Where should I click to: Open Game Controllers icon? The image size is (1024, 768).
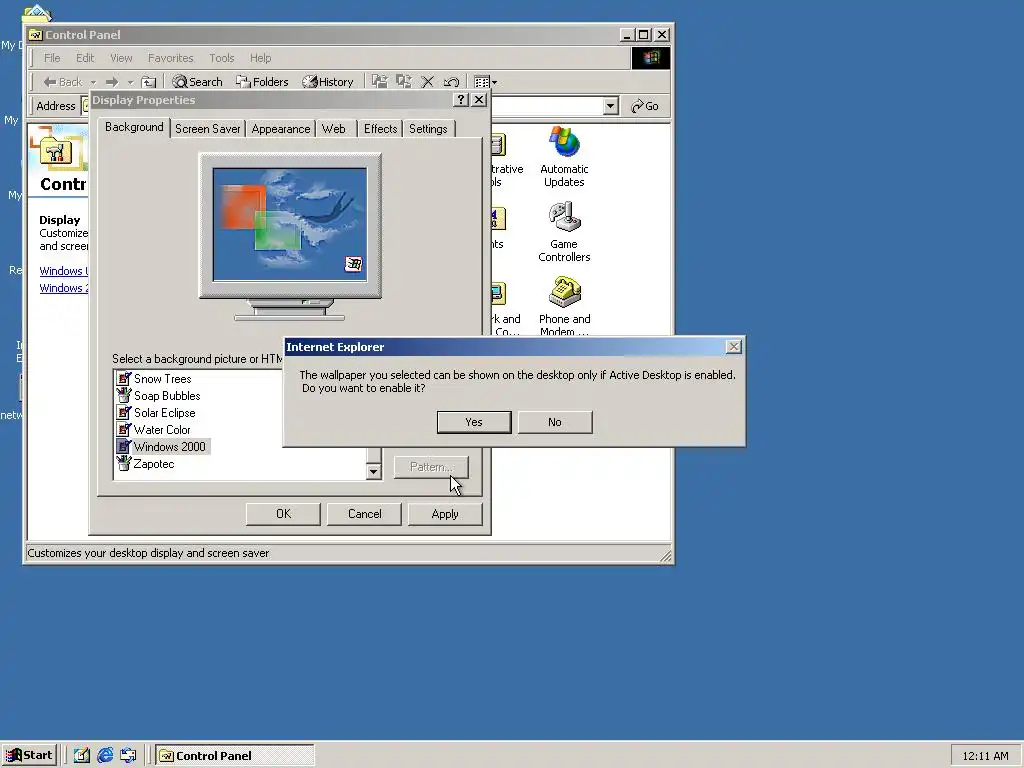(564, 232)
